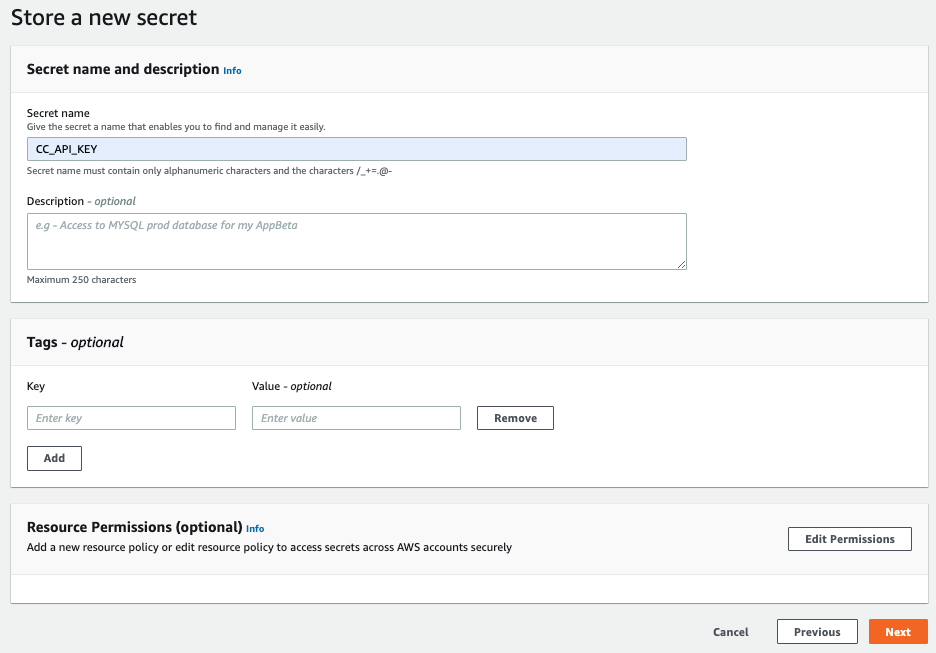Open Info link beside Secret name and description
The height and width of the screenshot is (653, 936).
click(232, 70)
